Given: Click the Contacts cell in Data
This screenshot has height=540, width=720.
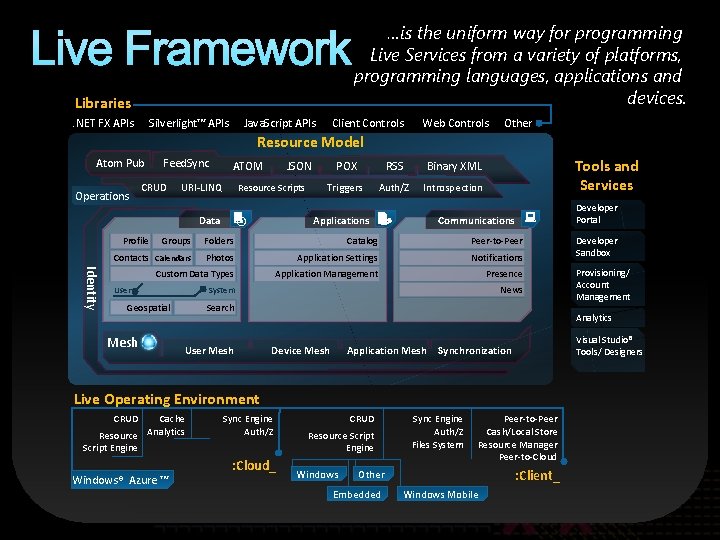Looking at the screenshot, I should (129, 258).
